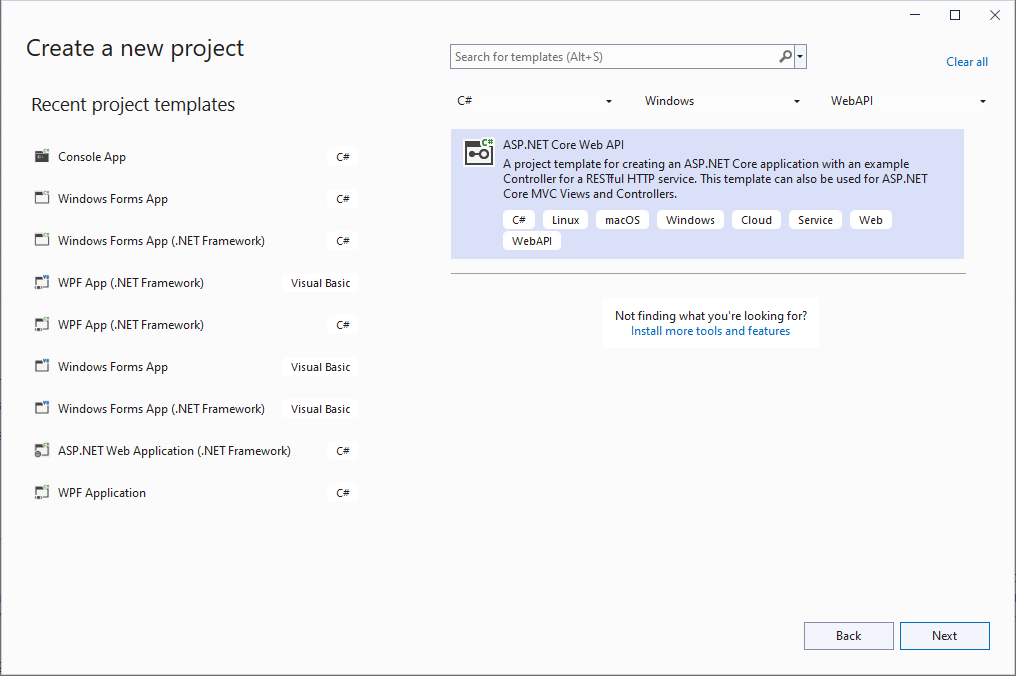Image resolution: width=1016 pixels, height=676 pixels.
Task: Click Visual Basic label beside Windows Forms App
Action: pyautogui.click(x=320, y=367)
